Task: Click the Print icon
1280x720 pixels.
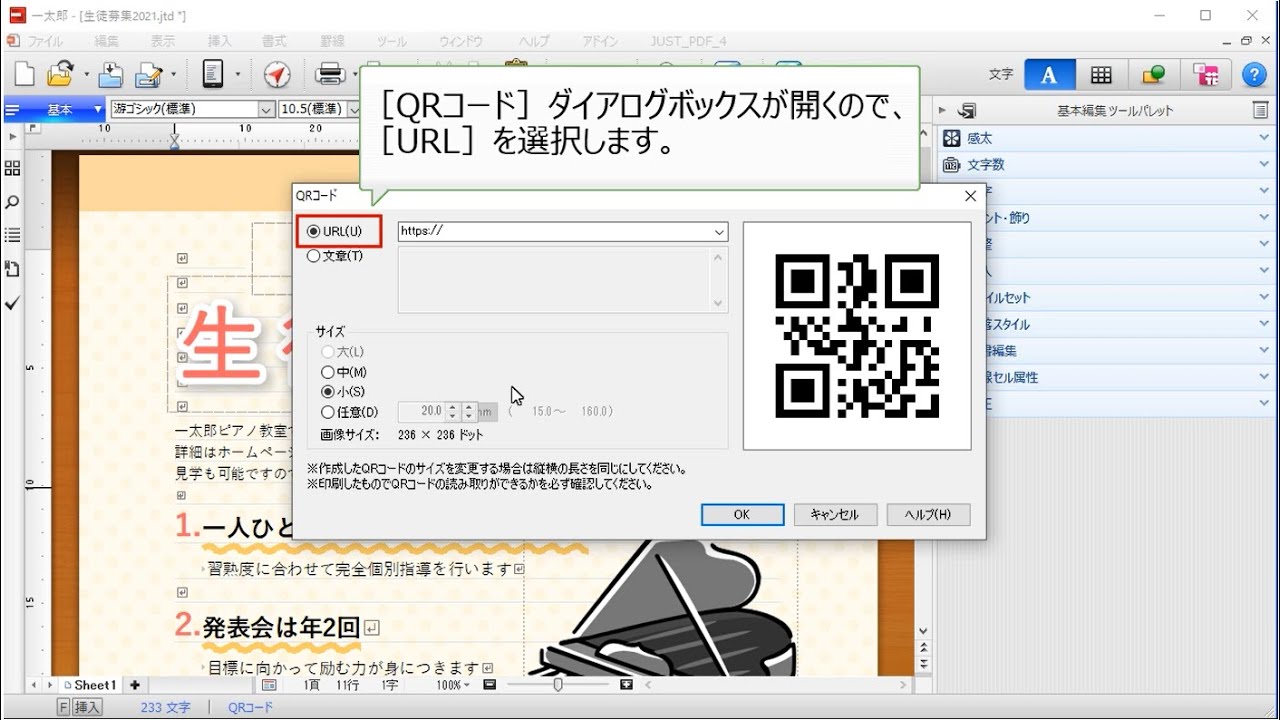Action: pos(330,74)
